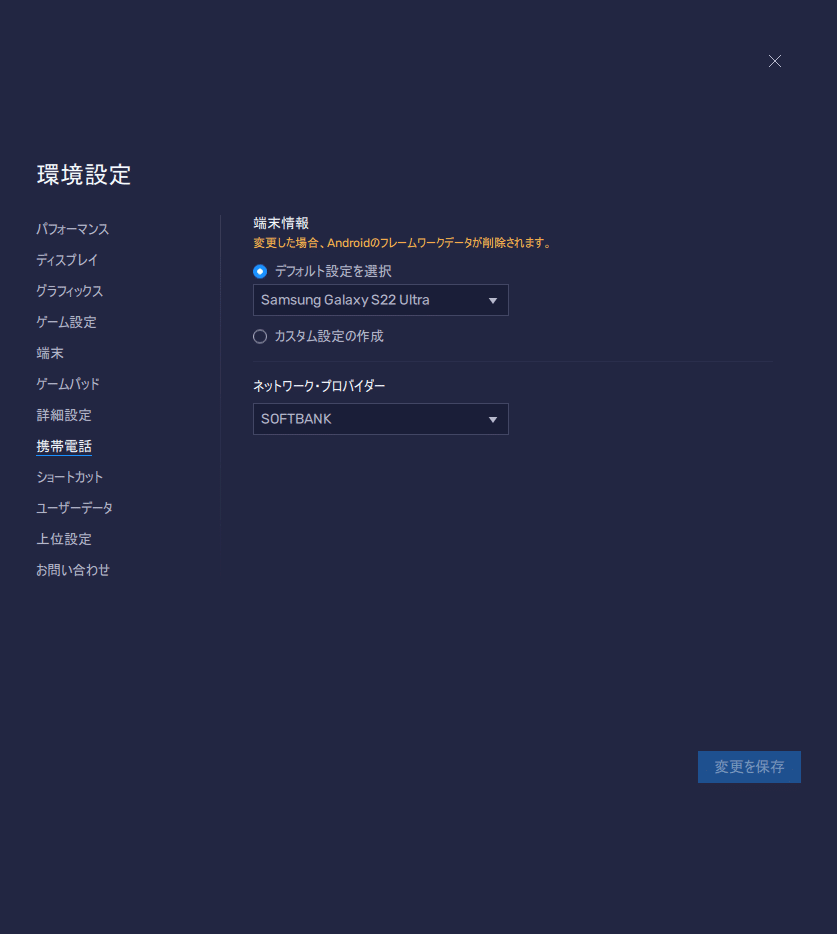Open the SOFTBANK network provider dropdown
837x934 pixels.
coord(381,419)
